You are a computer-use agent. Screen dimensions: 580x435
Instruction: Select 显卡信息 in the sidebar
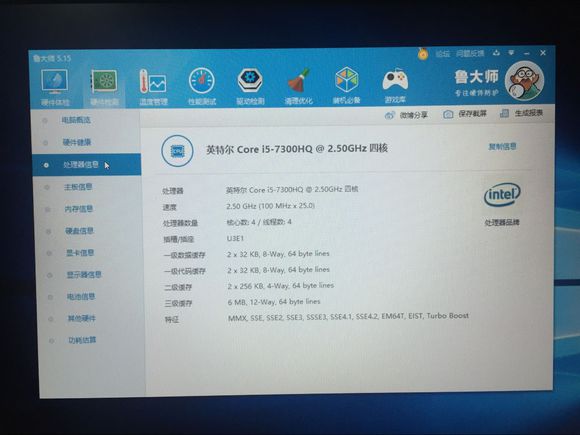click(80, 253)
